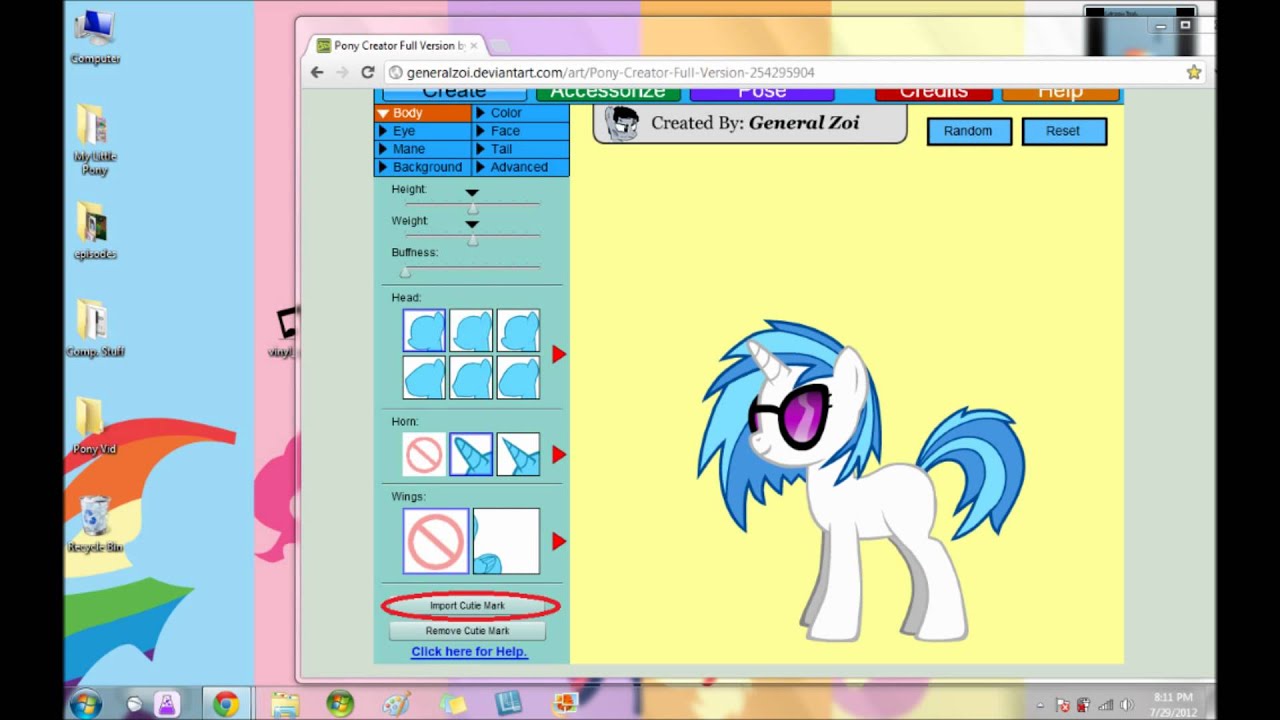Open Paint from the taskbar
The width and height of the screenshot is (1280, 720).
pos(397,704)
